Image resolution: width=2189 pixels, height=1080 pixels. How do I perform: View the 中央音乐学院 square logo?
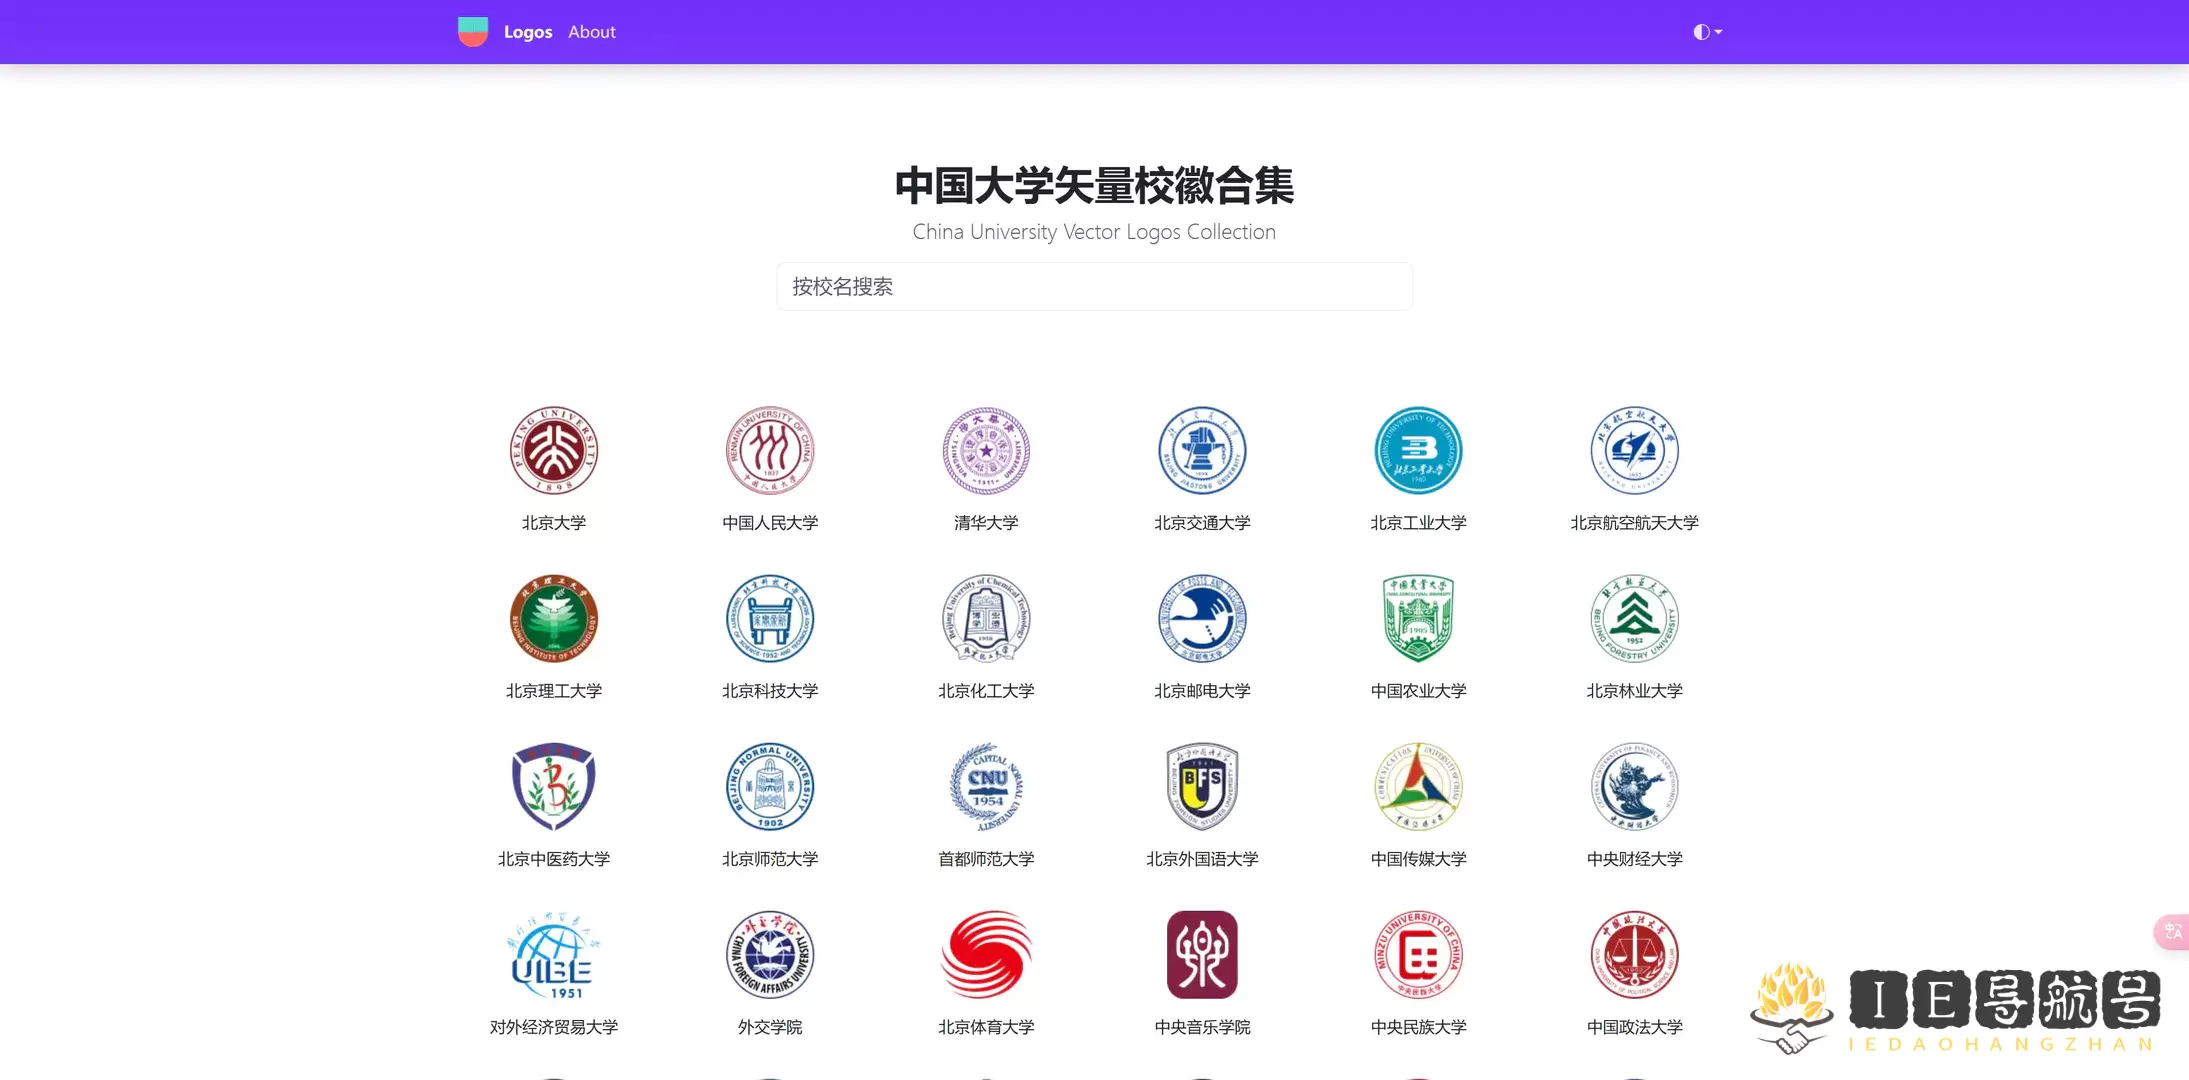pos(1202,955)
